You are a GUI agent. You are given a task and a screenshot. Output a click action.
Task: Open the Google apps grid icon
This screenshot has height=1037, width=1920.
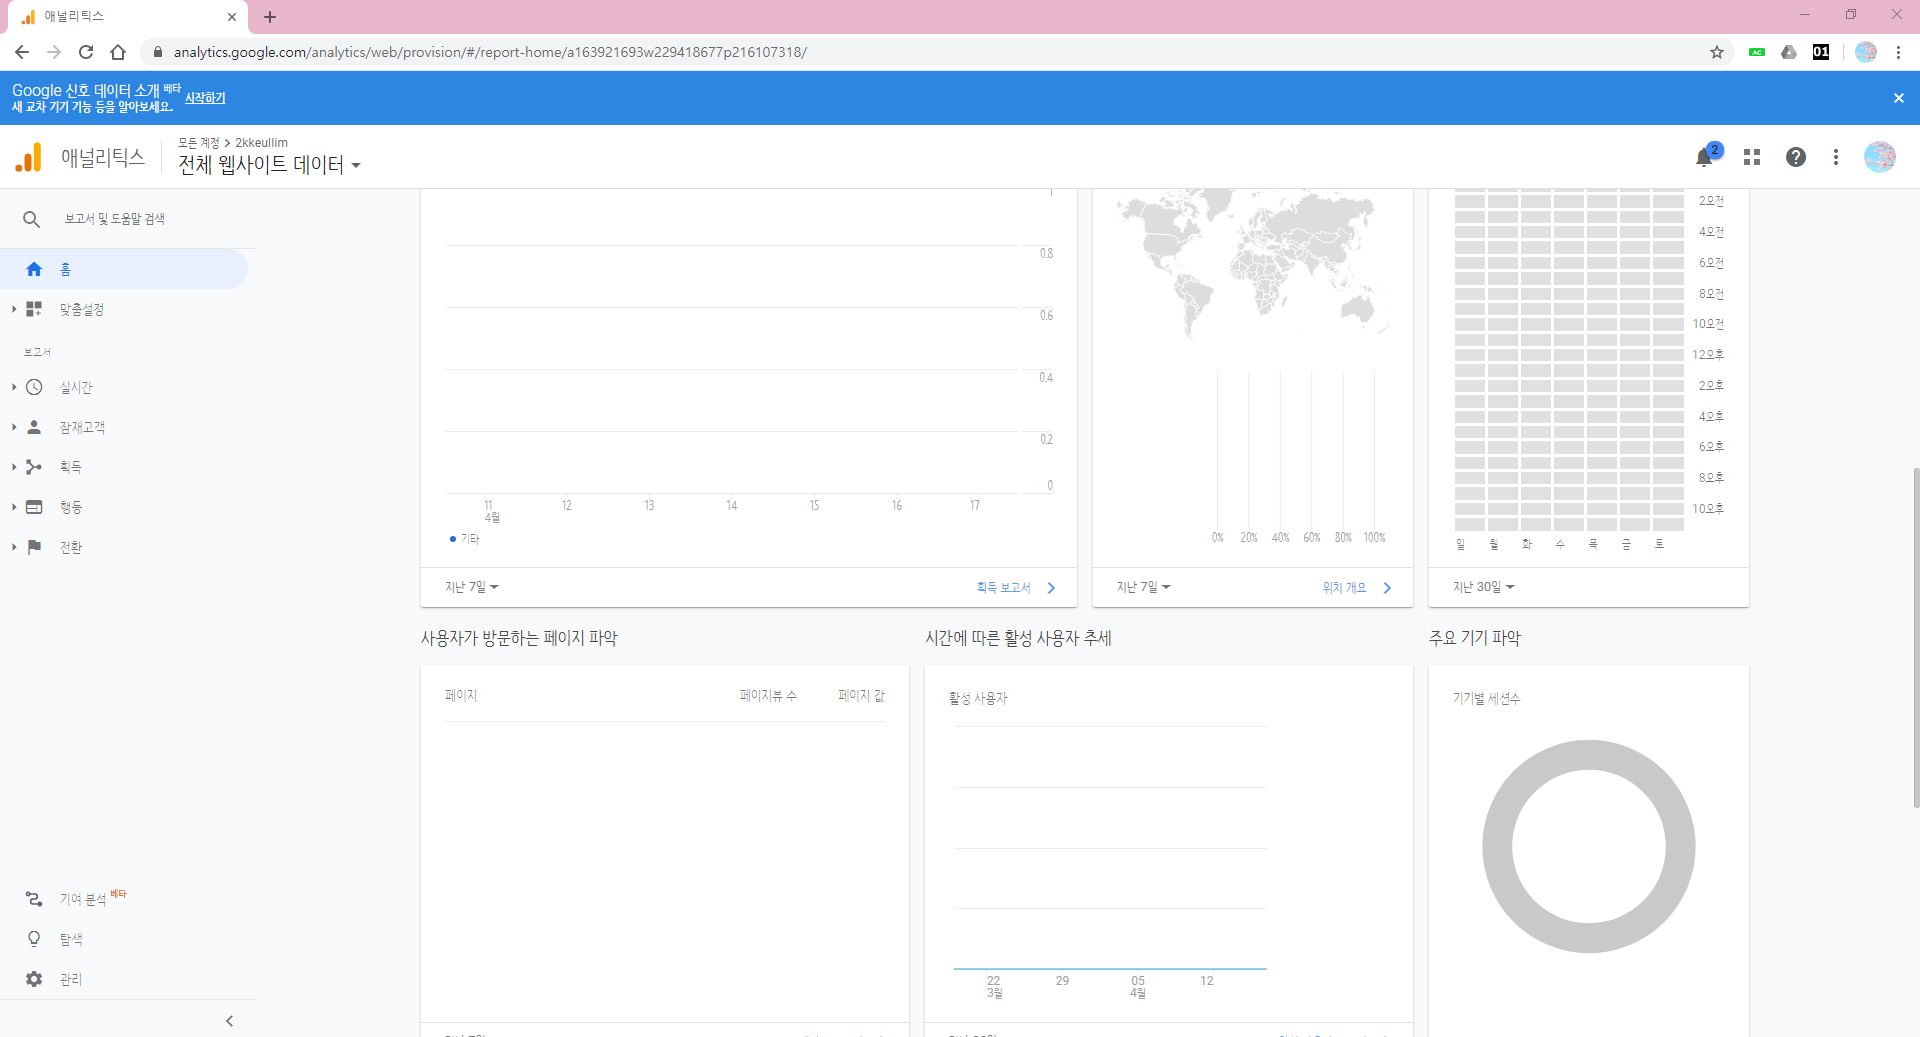pos(1752,157)
